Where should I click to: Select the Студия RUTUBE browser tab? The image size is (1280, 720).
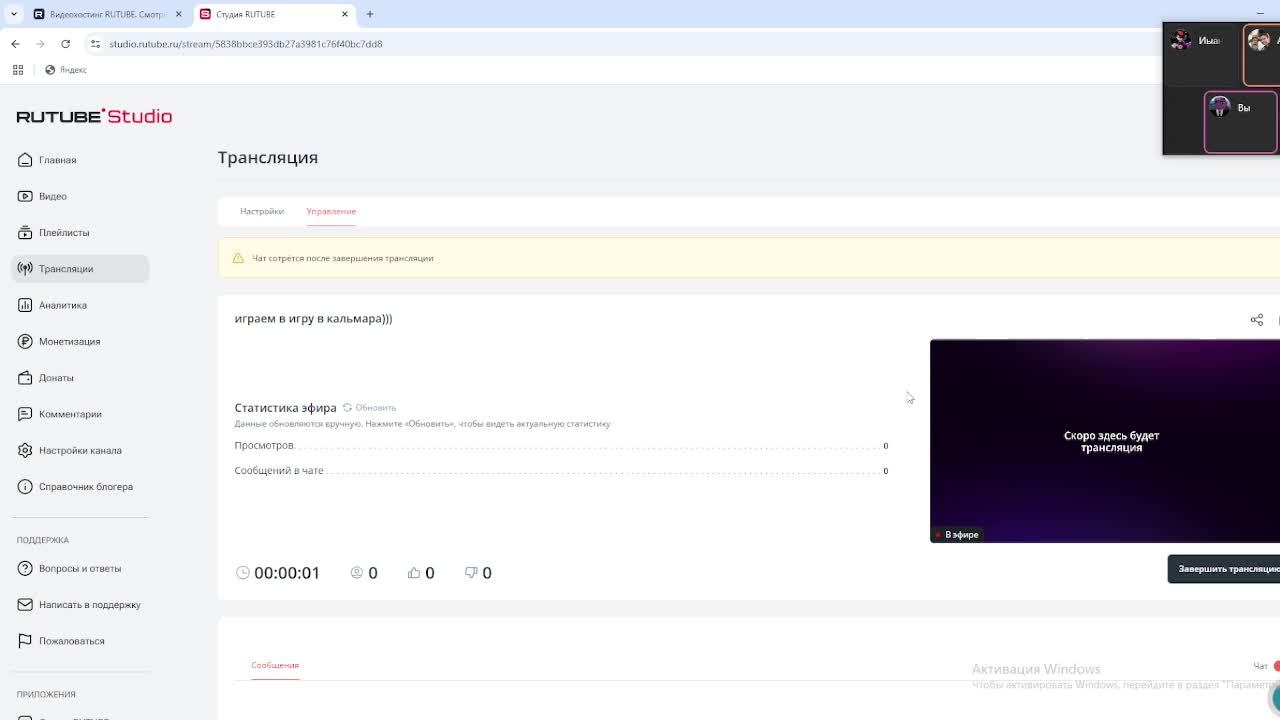(274, 14)
